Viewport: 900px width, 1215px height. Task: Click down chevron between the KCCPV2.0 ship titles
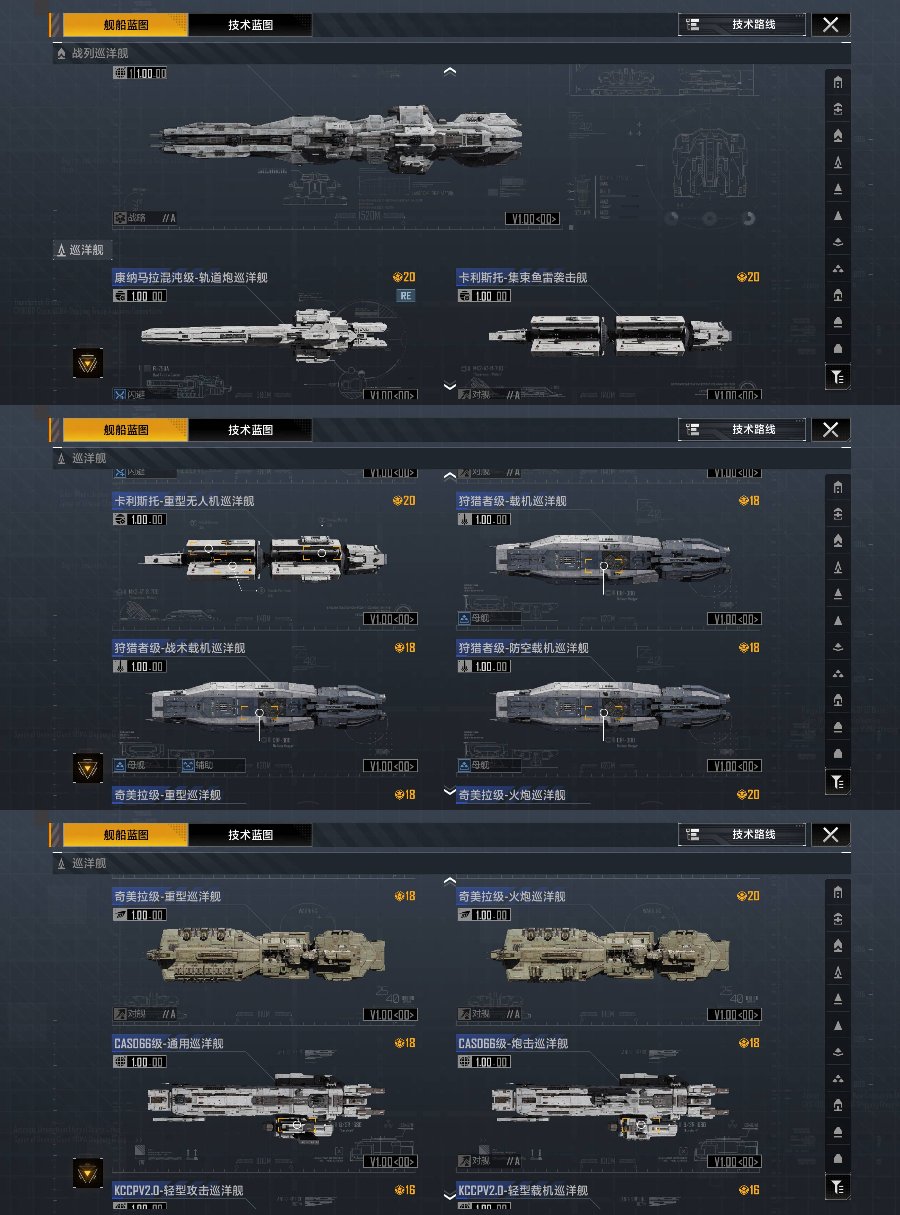pos(449,1195)
